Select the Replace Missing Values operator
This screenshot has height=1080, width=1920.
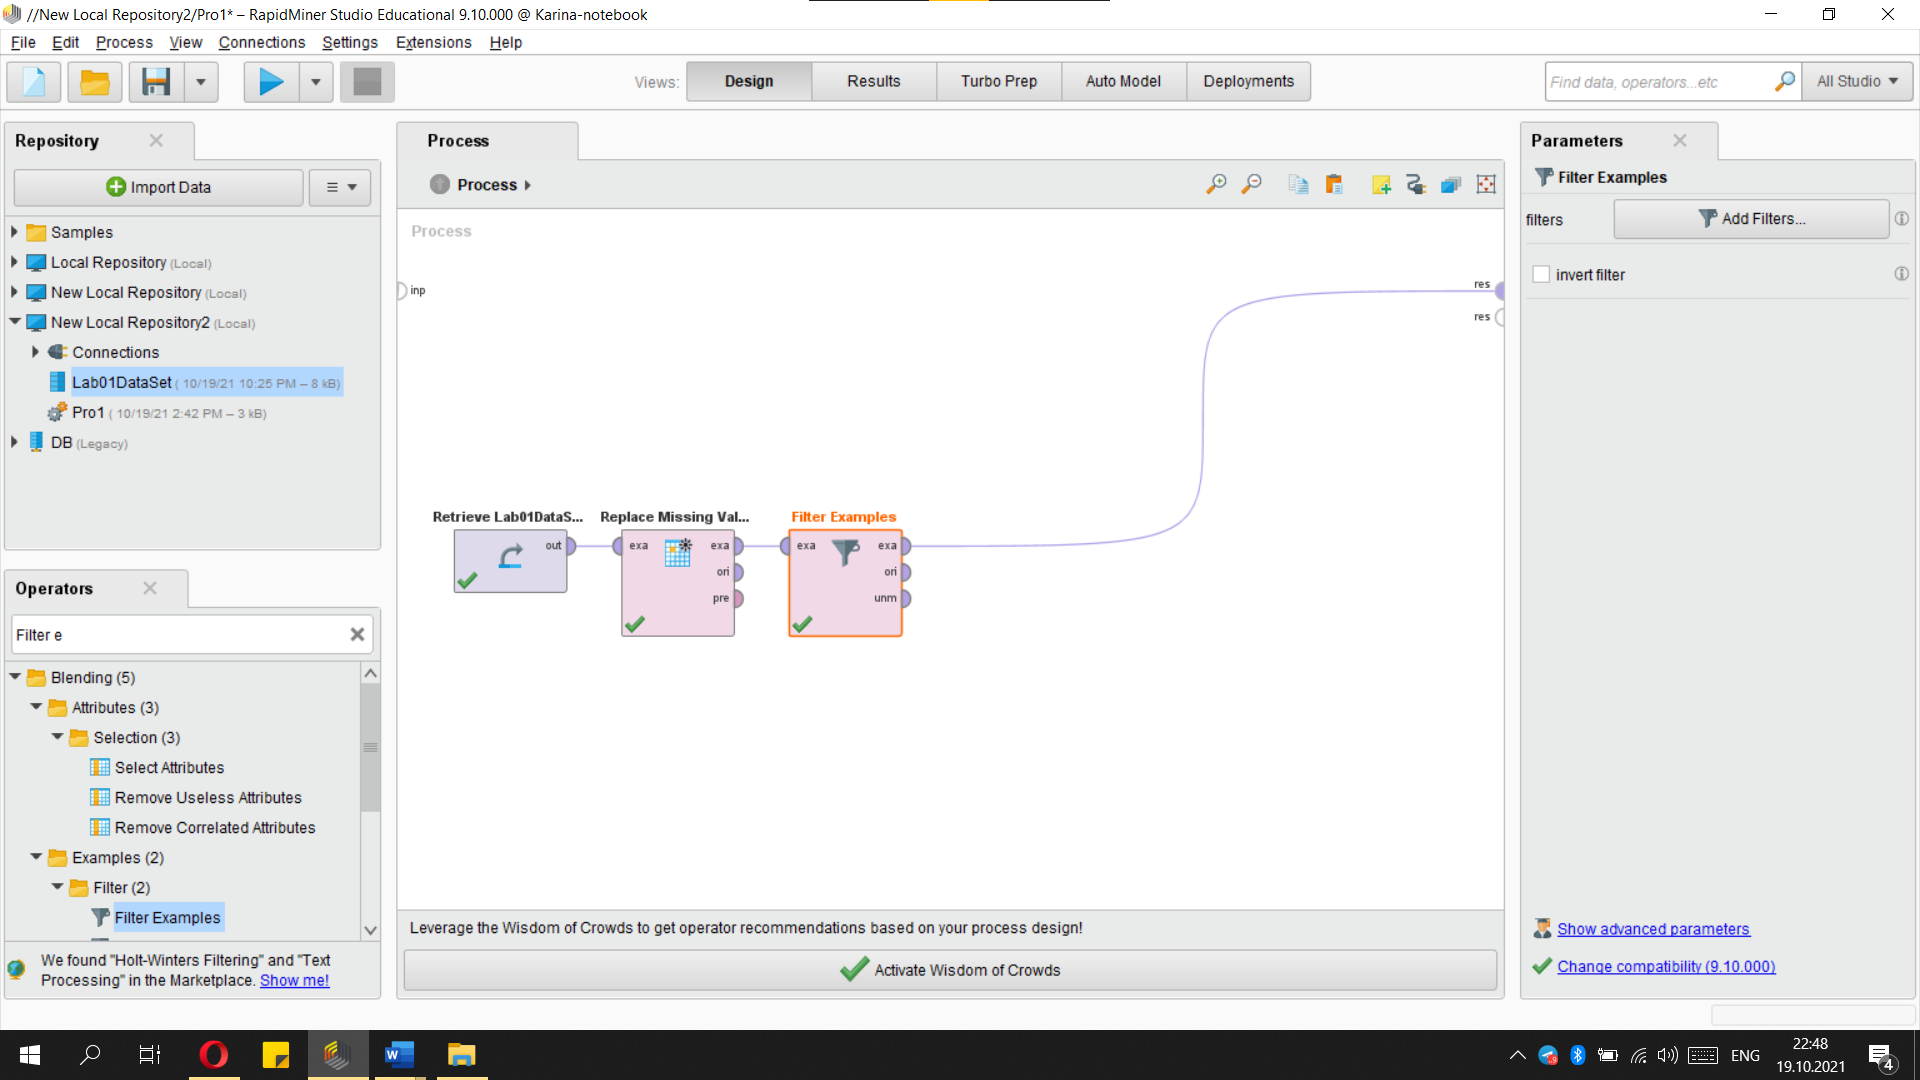(678, 583)
